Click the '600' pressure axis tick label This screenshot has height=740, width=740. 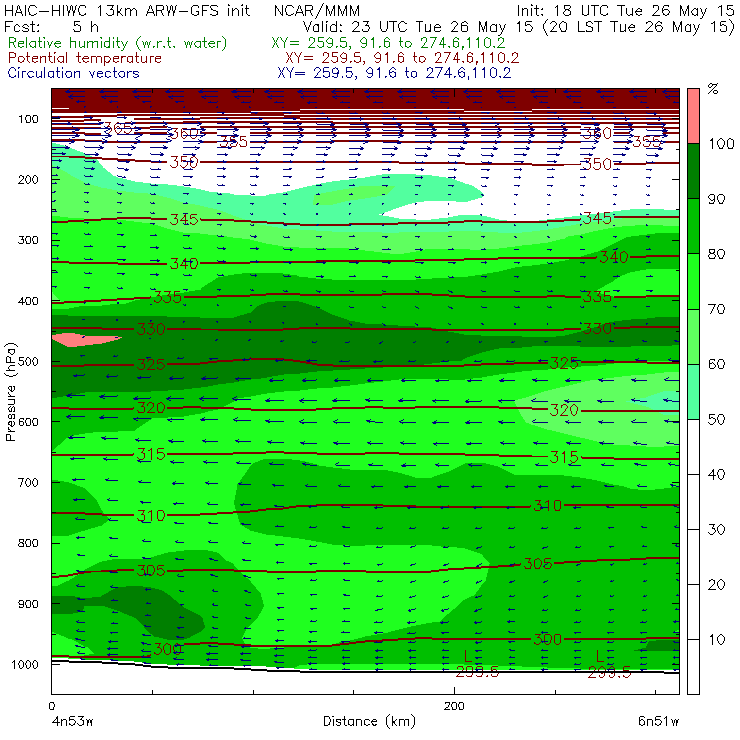click(x=28, y=422)
